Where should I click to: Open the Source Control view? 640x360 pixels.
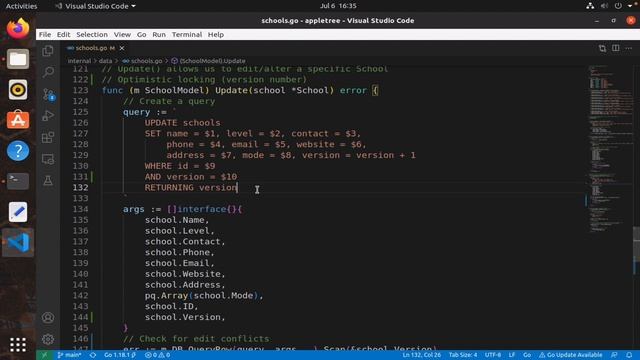pos(48,95)
